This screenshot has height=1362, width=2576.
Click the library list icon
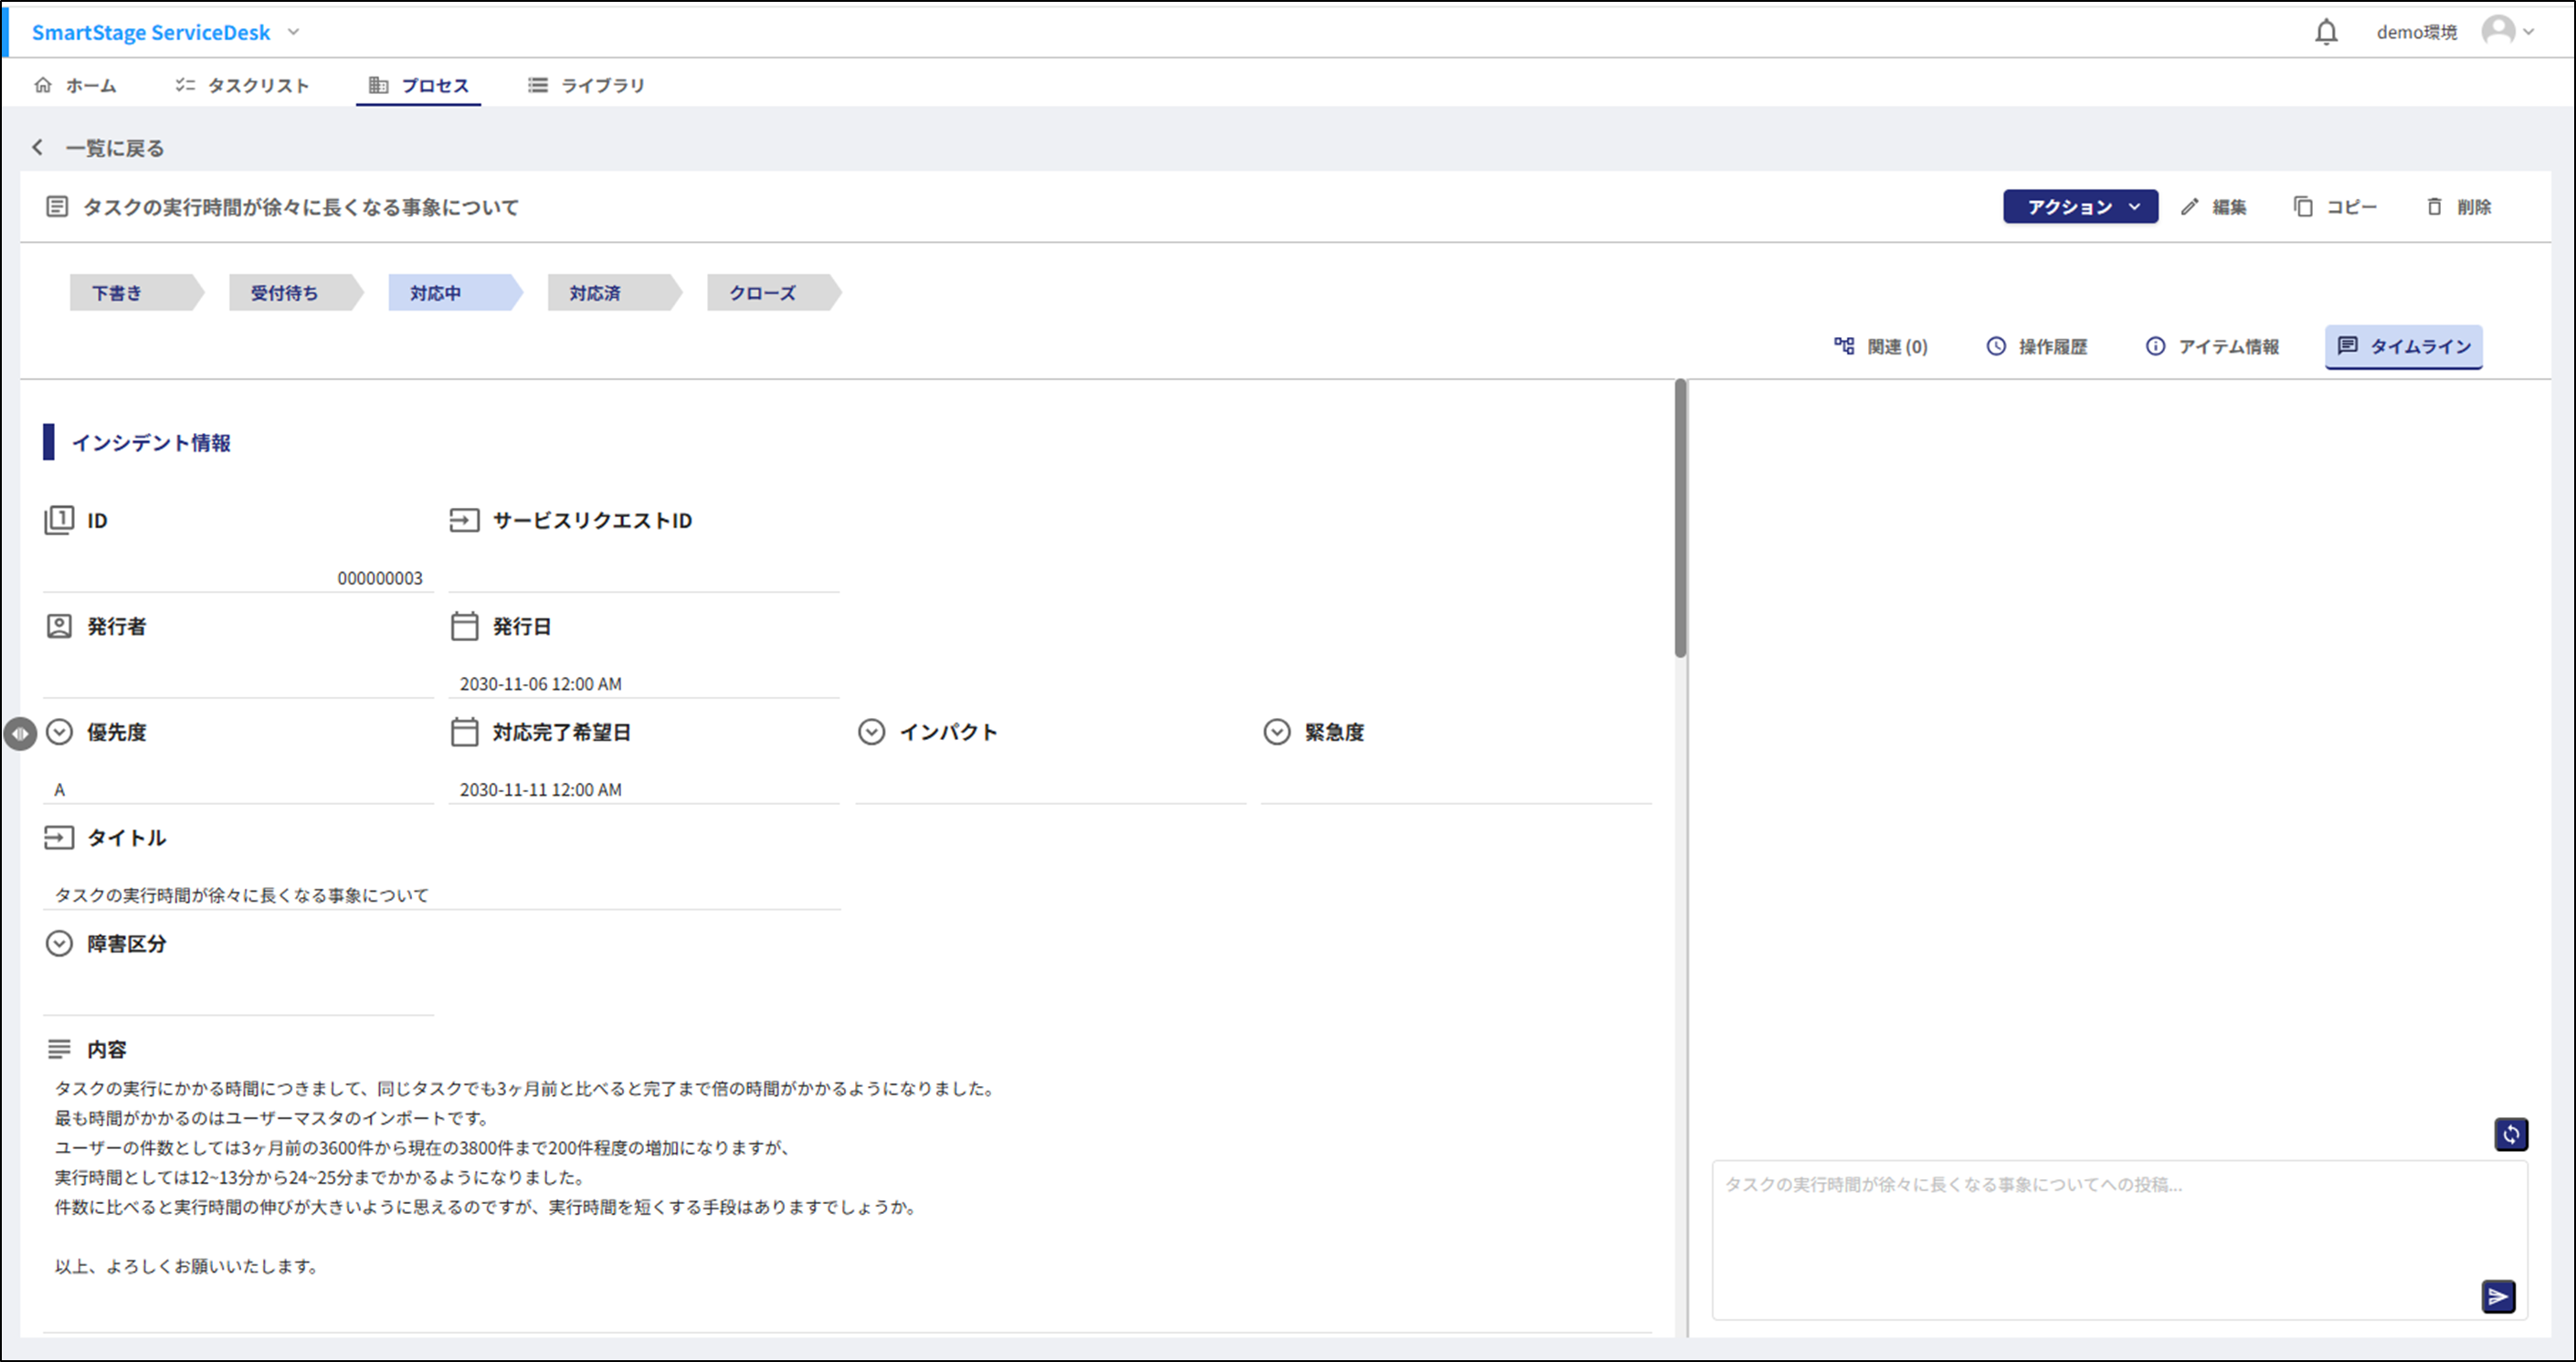[x=538, y=85]
